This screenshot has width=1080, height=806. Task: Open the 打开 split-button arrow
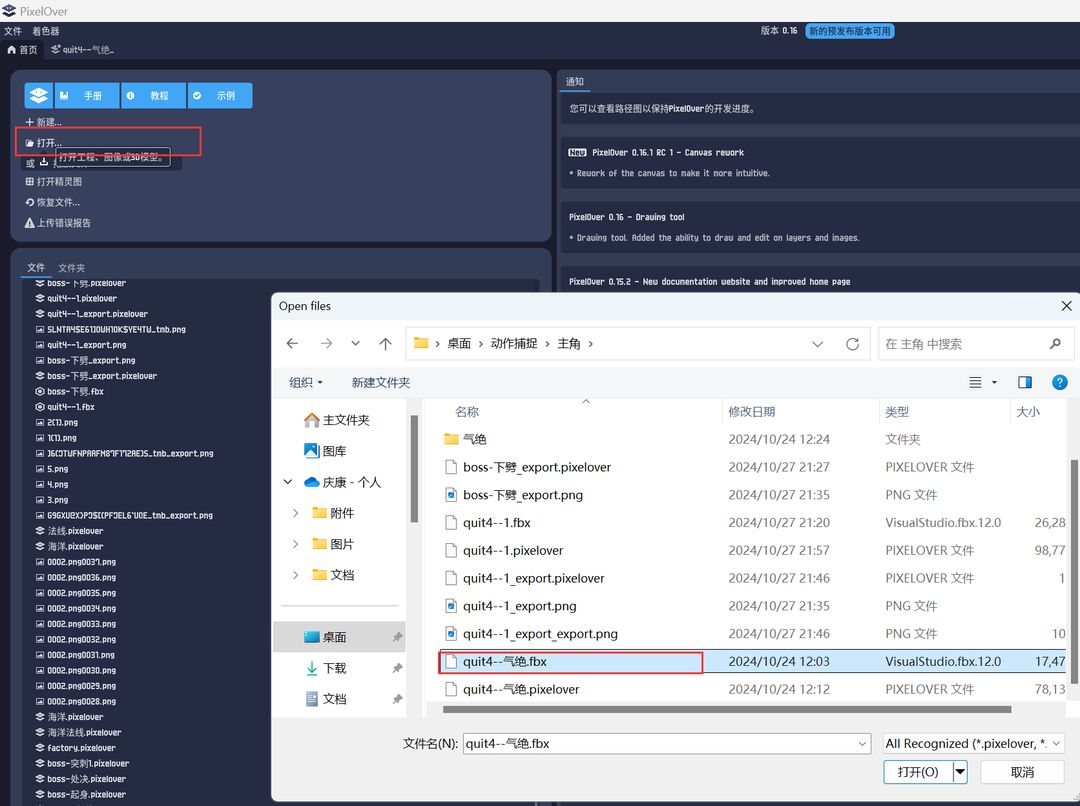961,772
